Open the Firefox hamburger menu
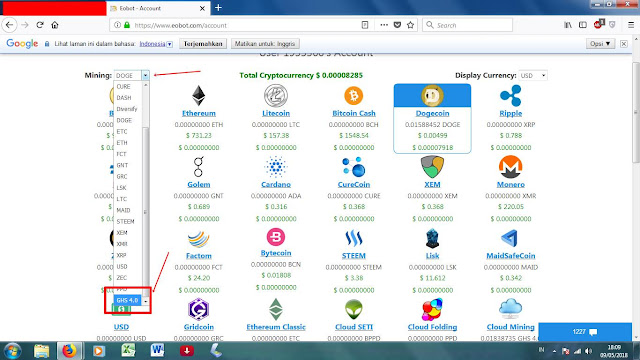The image size is (640, 360). 631,25
